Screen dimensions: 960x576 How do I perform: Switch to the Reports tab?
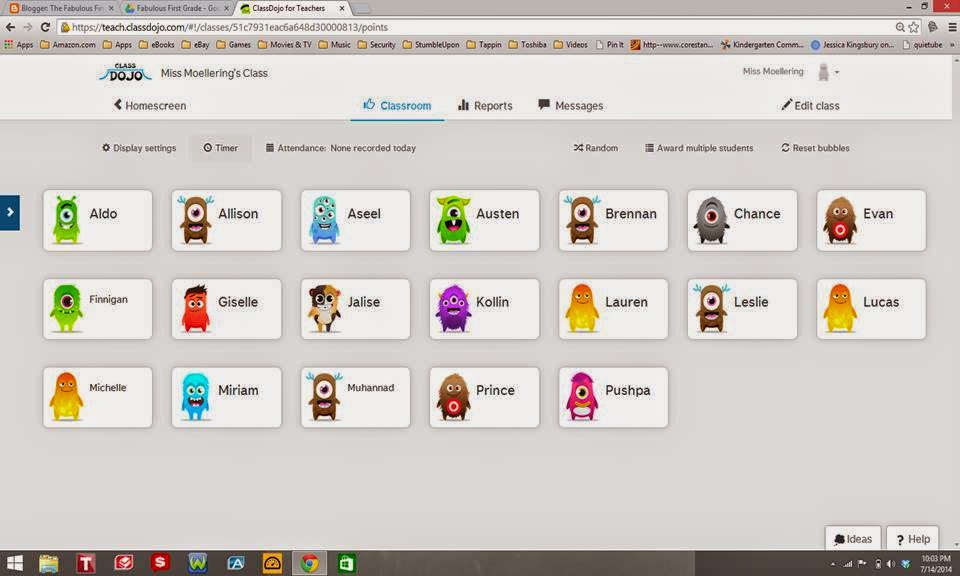pyautogui.click(x=485, y=105)
